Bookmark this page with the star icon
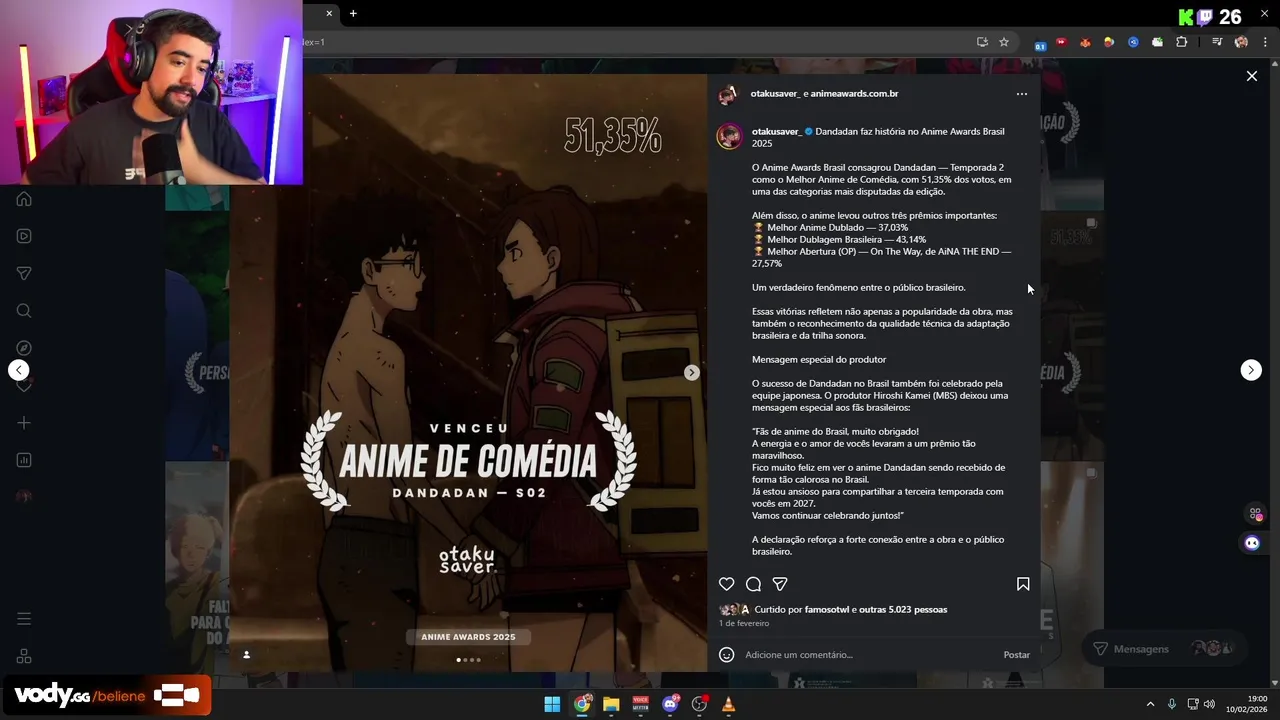The image size is (1280, 720). tap(1004, 42)
